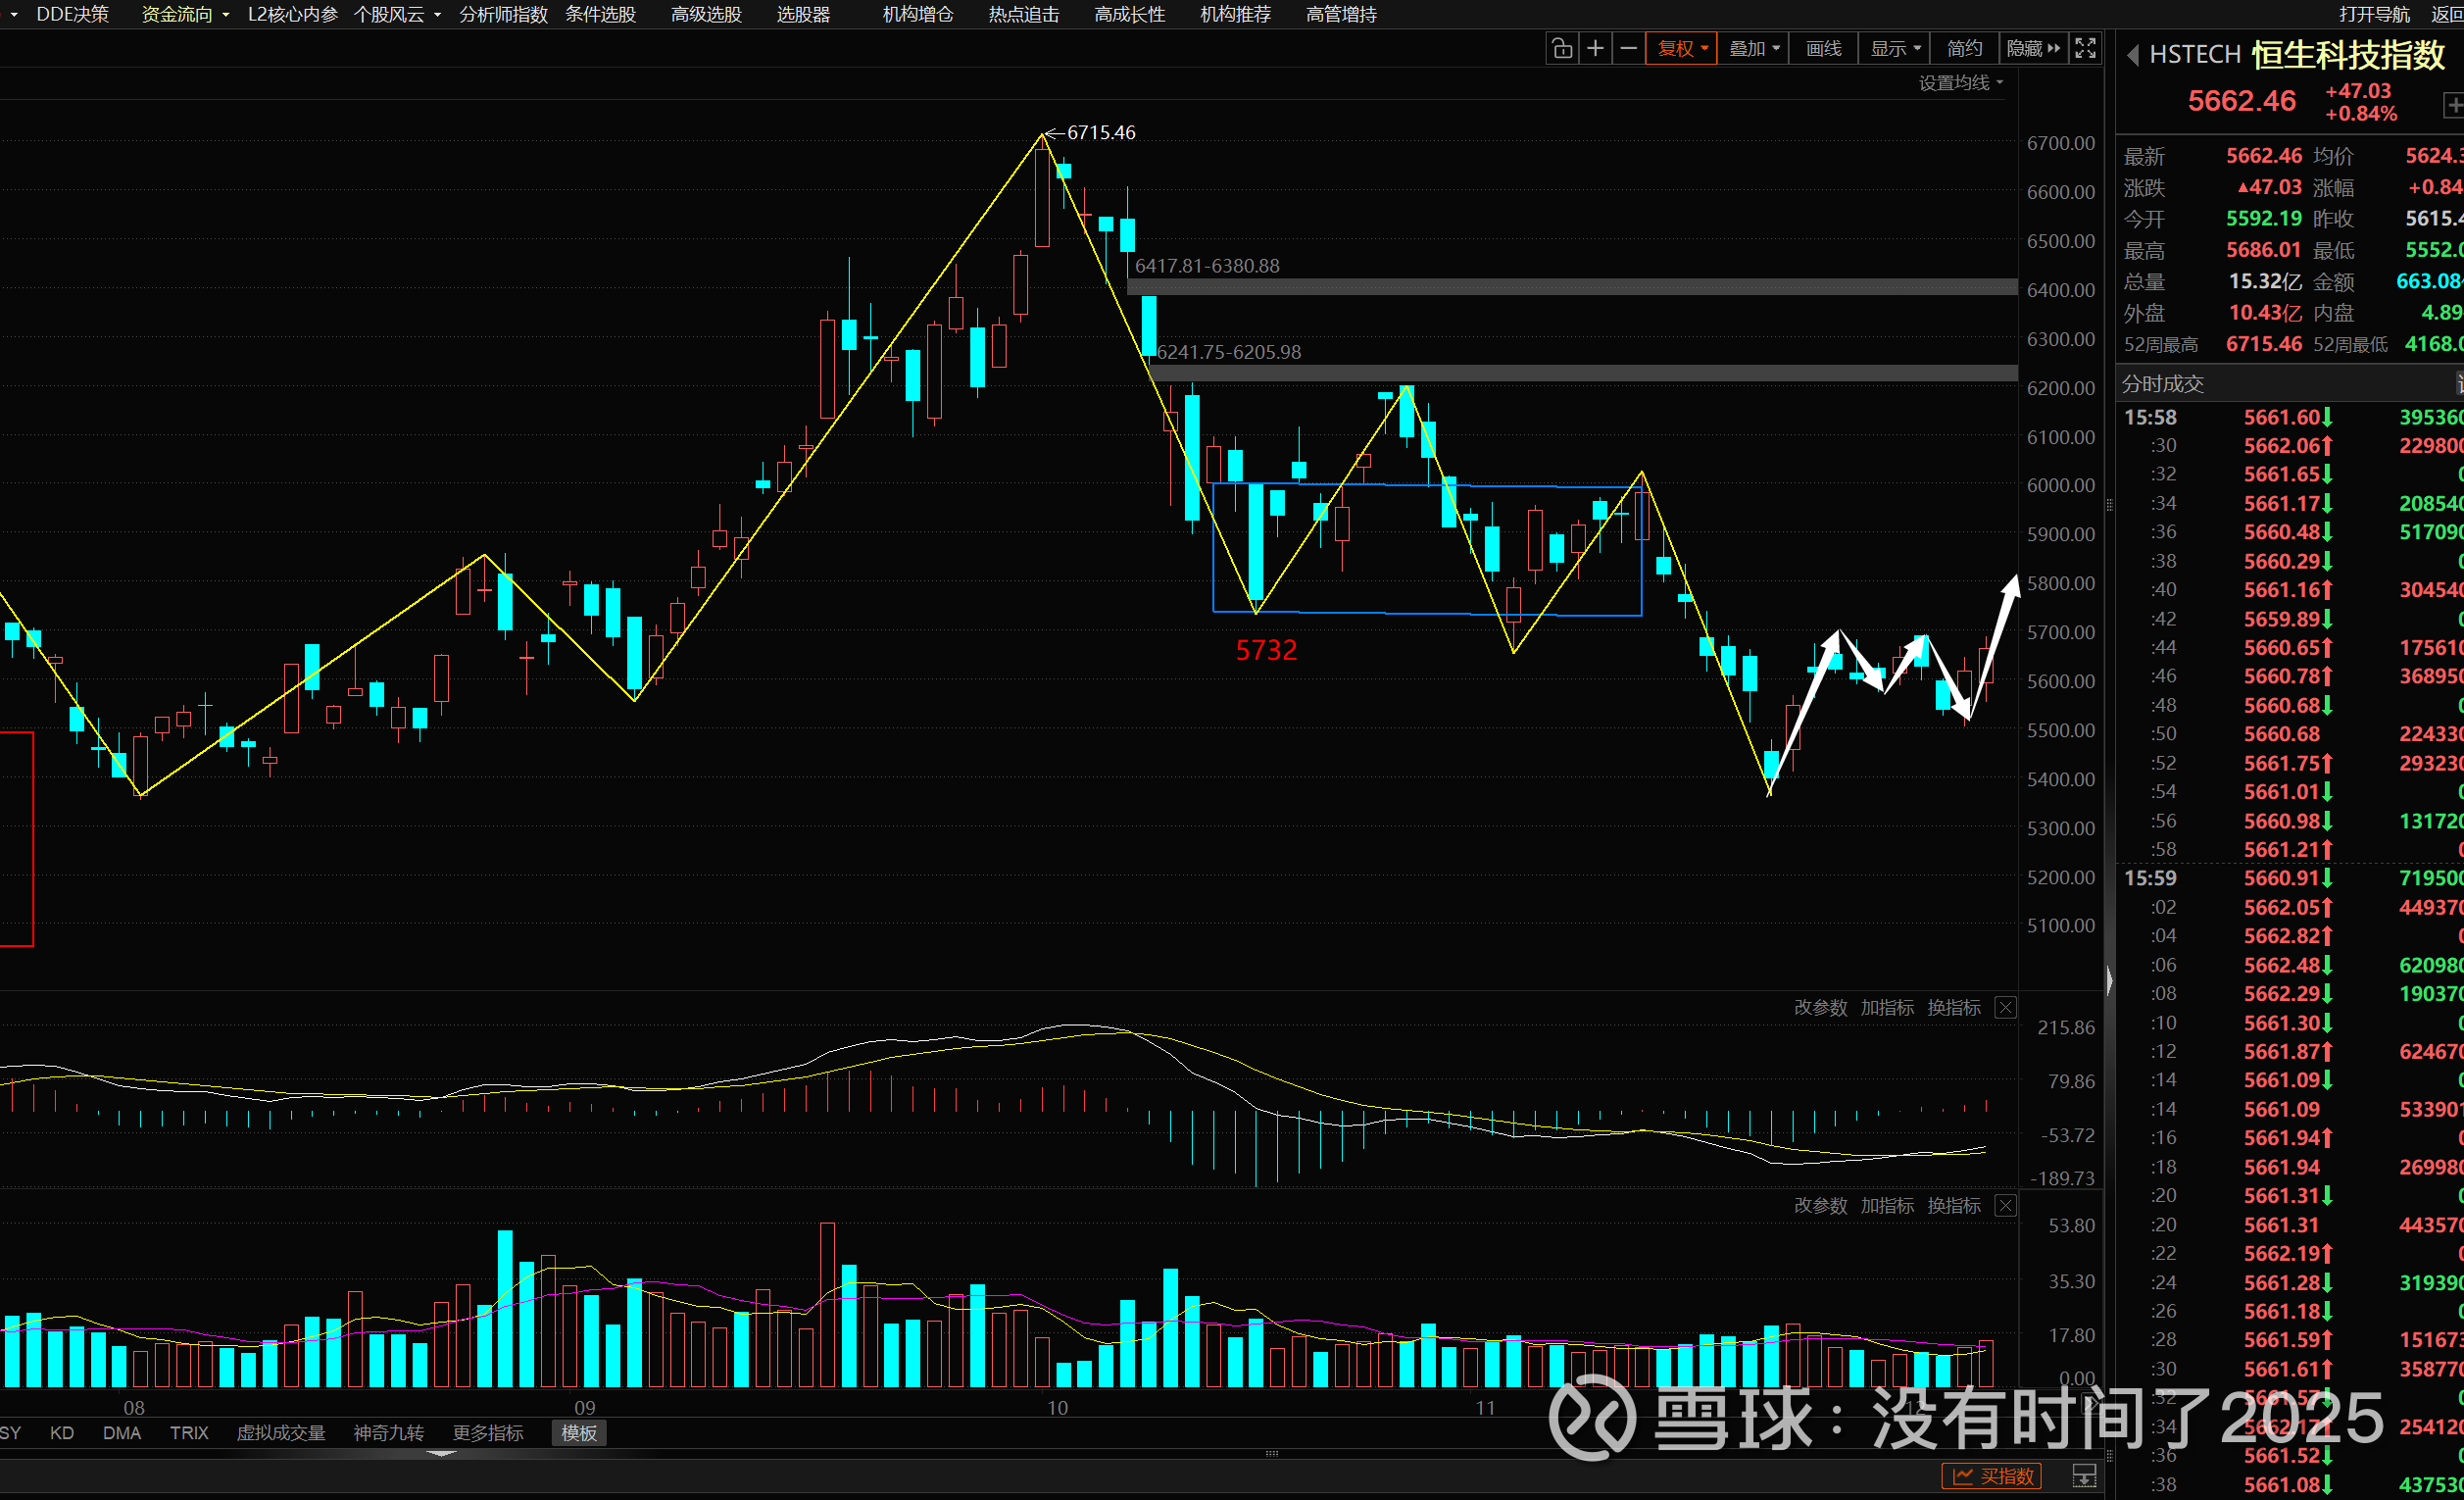Toggle 简约 simple display mode
The width and height of the screenshot is (2464, 1500).
pos(1964,48)
